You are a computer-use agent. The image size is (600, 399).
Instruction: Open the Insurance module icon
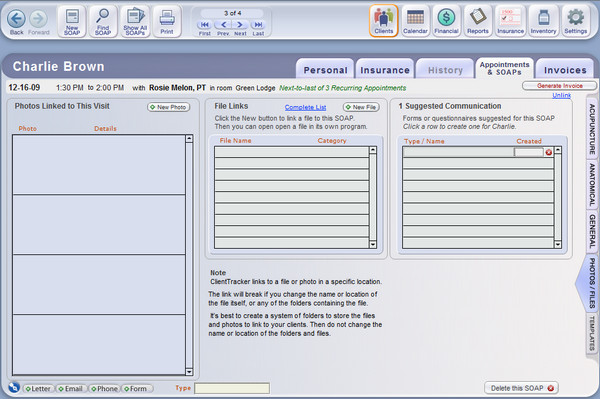point(510,21)
